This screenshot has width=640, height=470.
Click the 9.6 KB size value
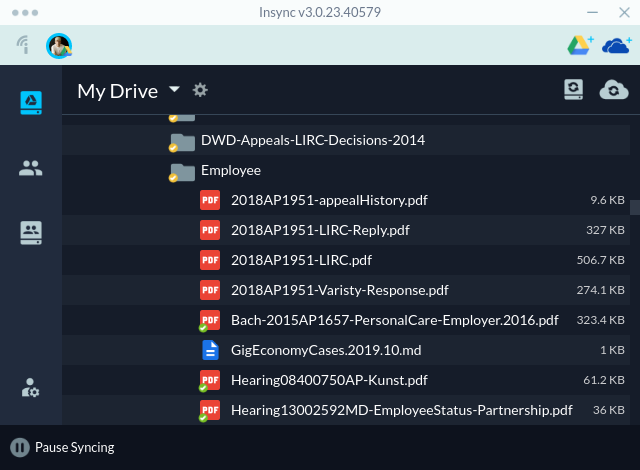(x=607, y=200)
